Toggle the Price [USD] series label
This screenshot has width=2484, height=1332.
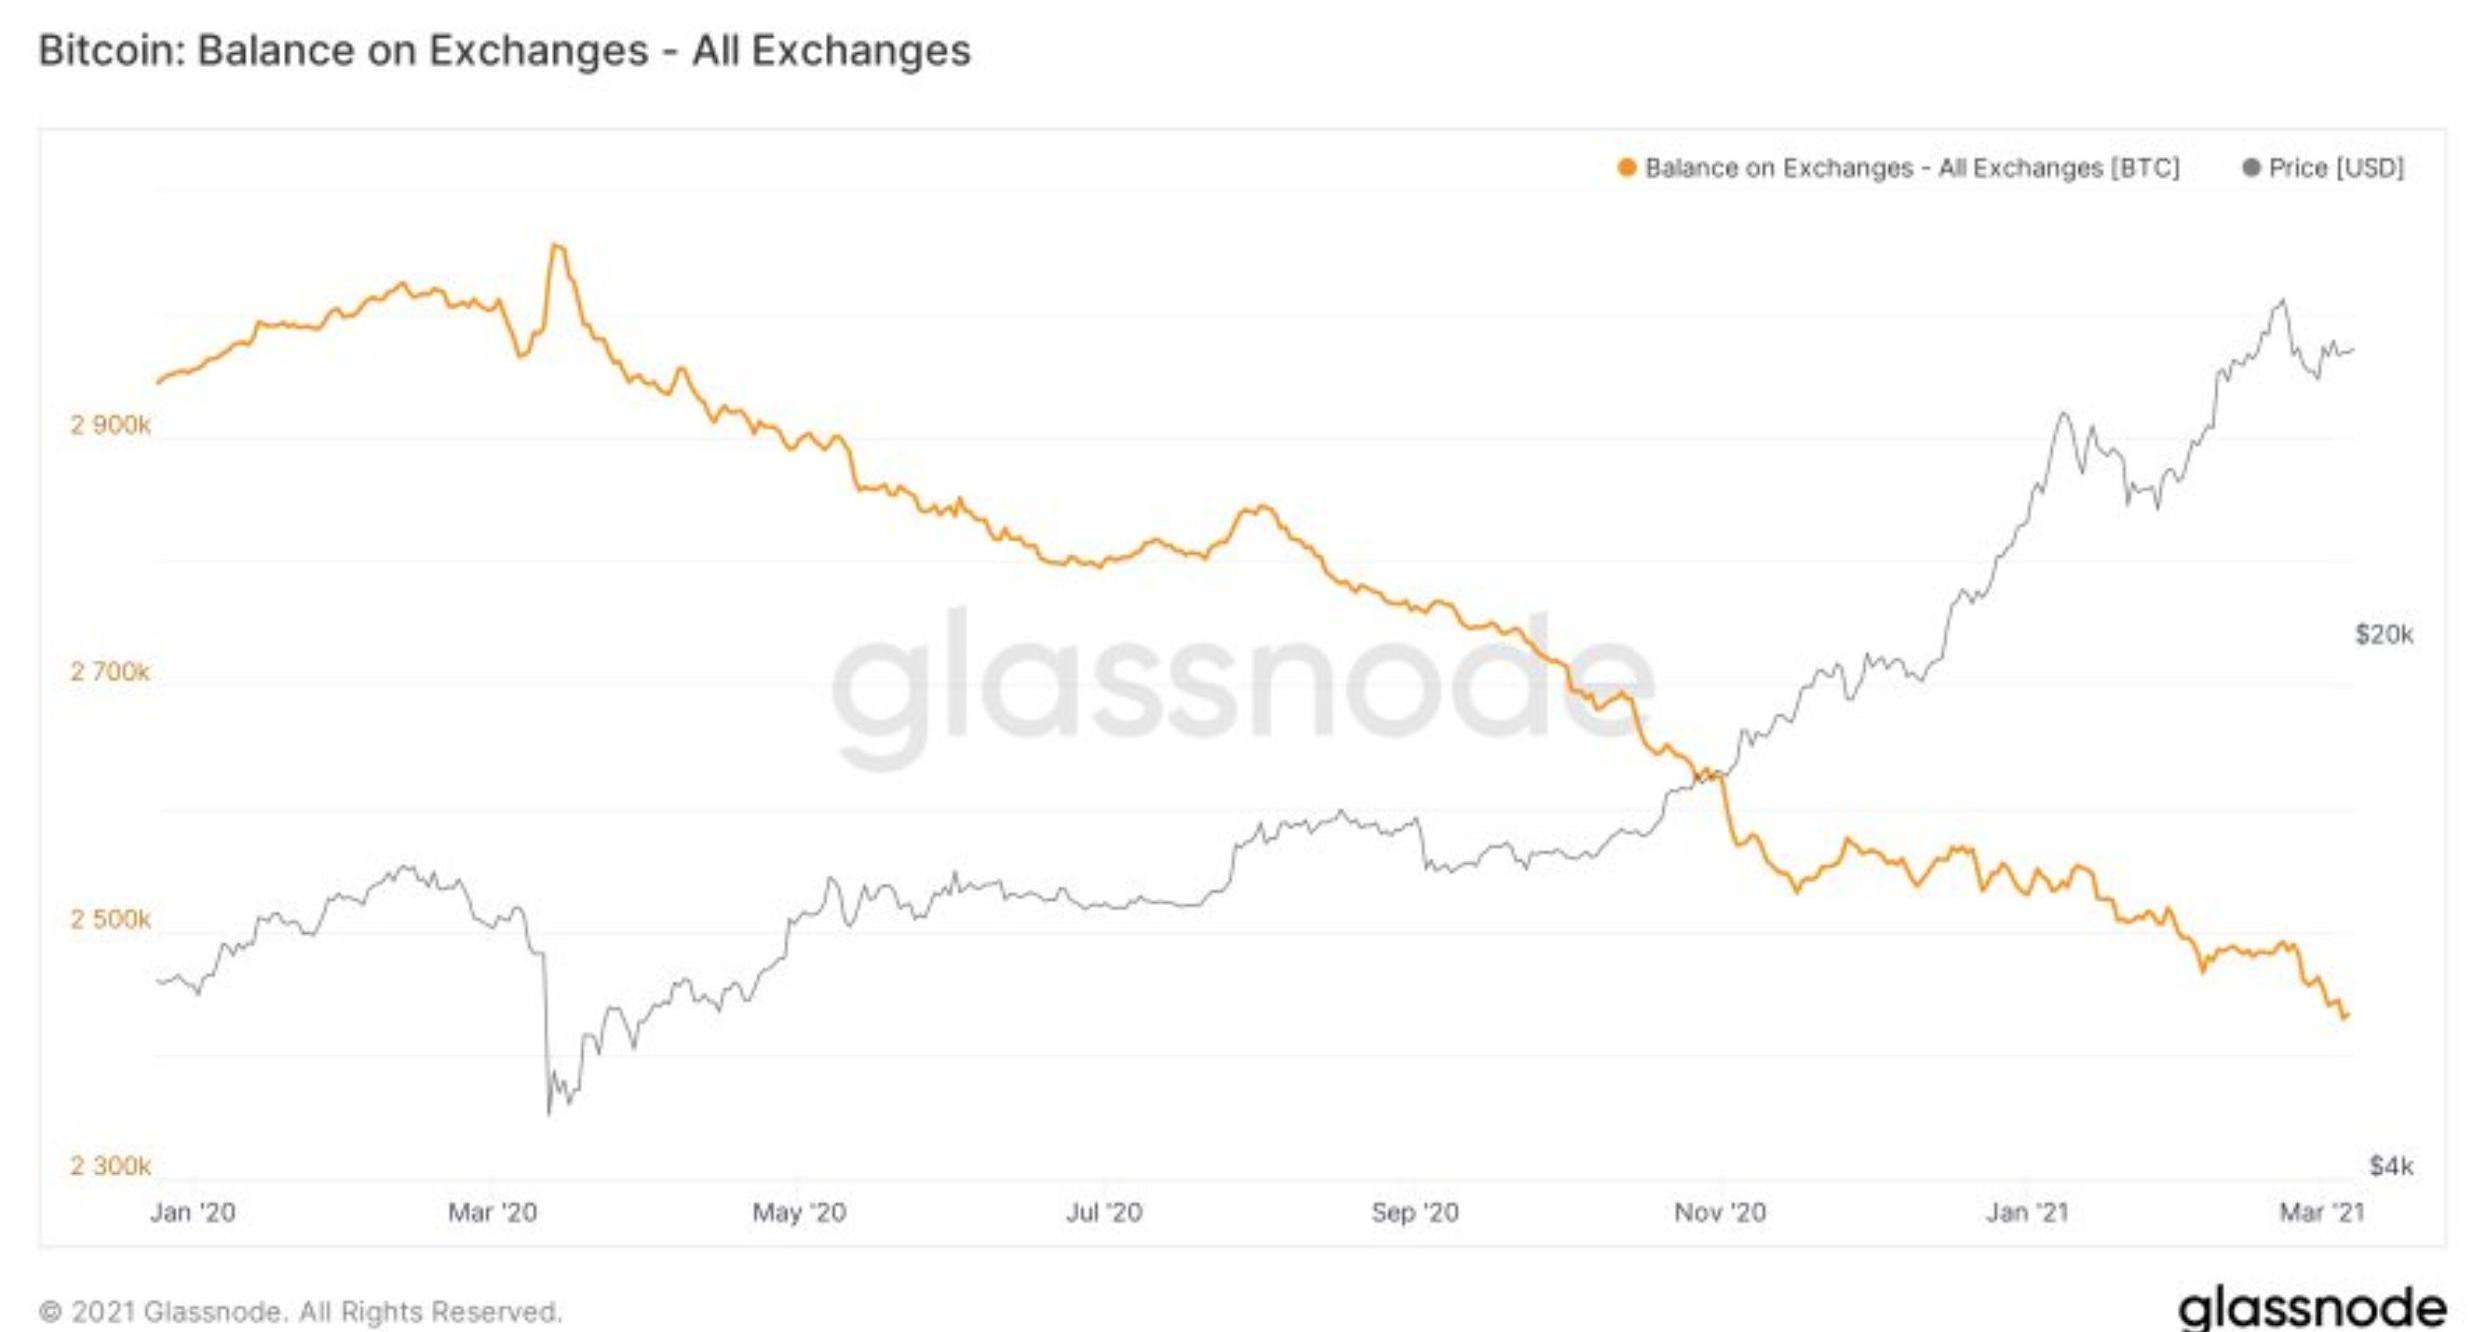click(2336, 168)
